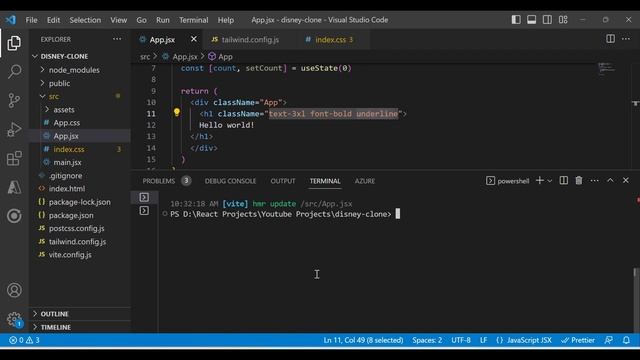Open editor More Actions ellipsis
Screen dimensions: 640x360
(x=626, y=39)
